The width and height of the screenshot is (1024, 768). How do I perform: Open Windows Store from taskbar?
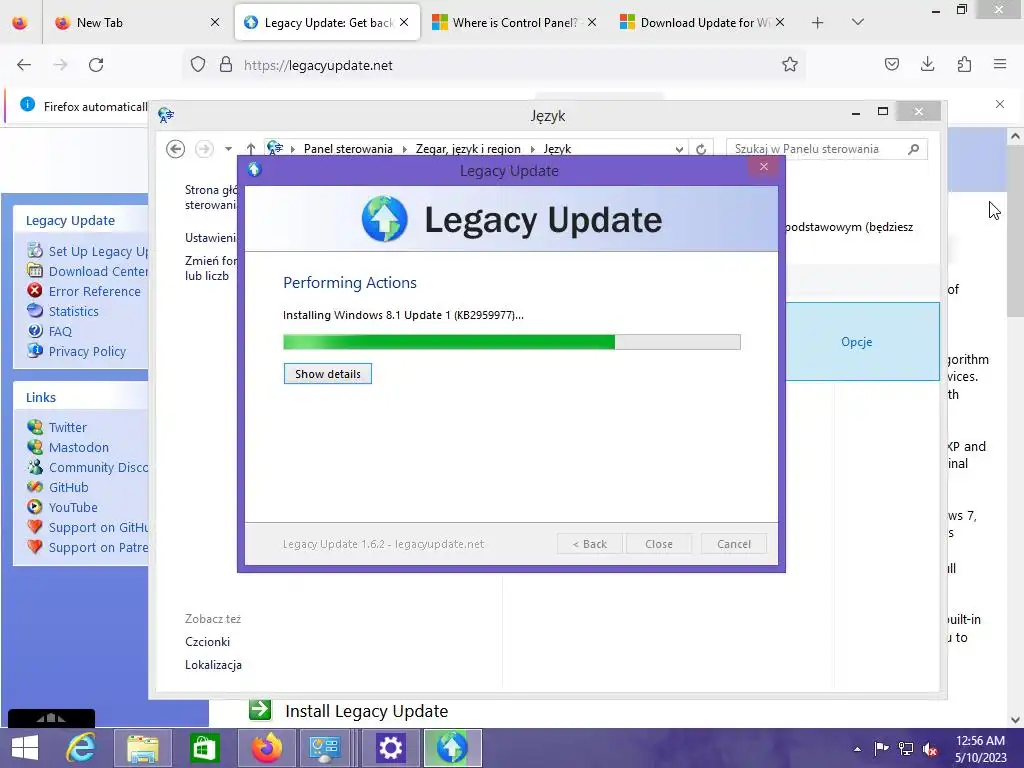204,748
